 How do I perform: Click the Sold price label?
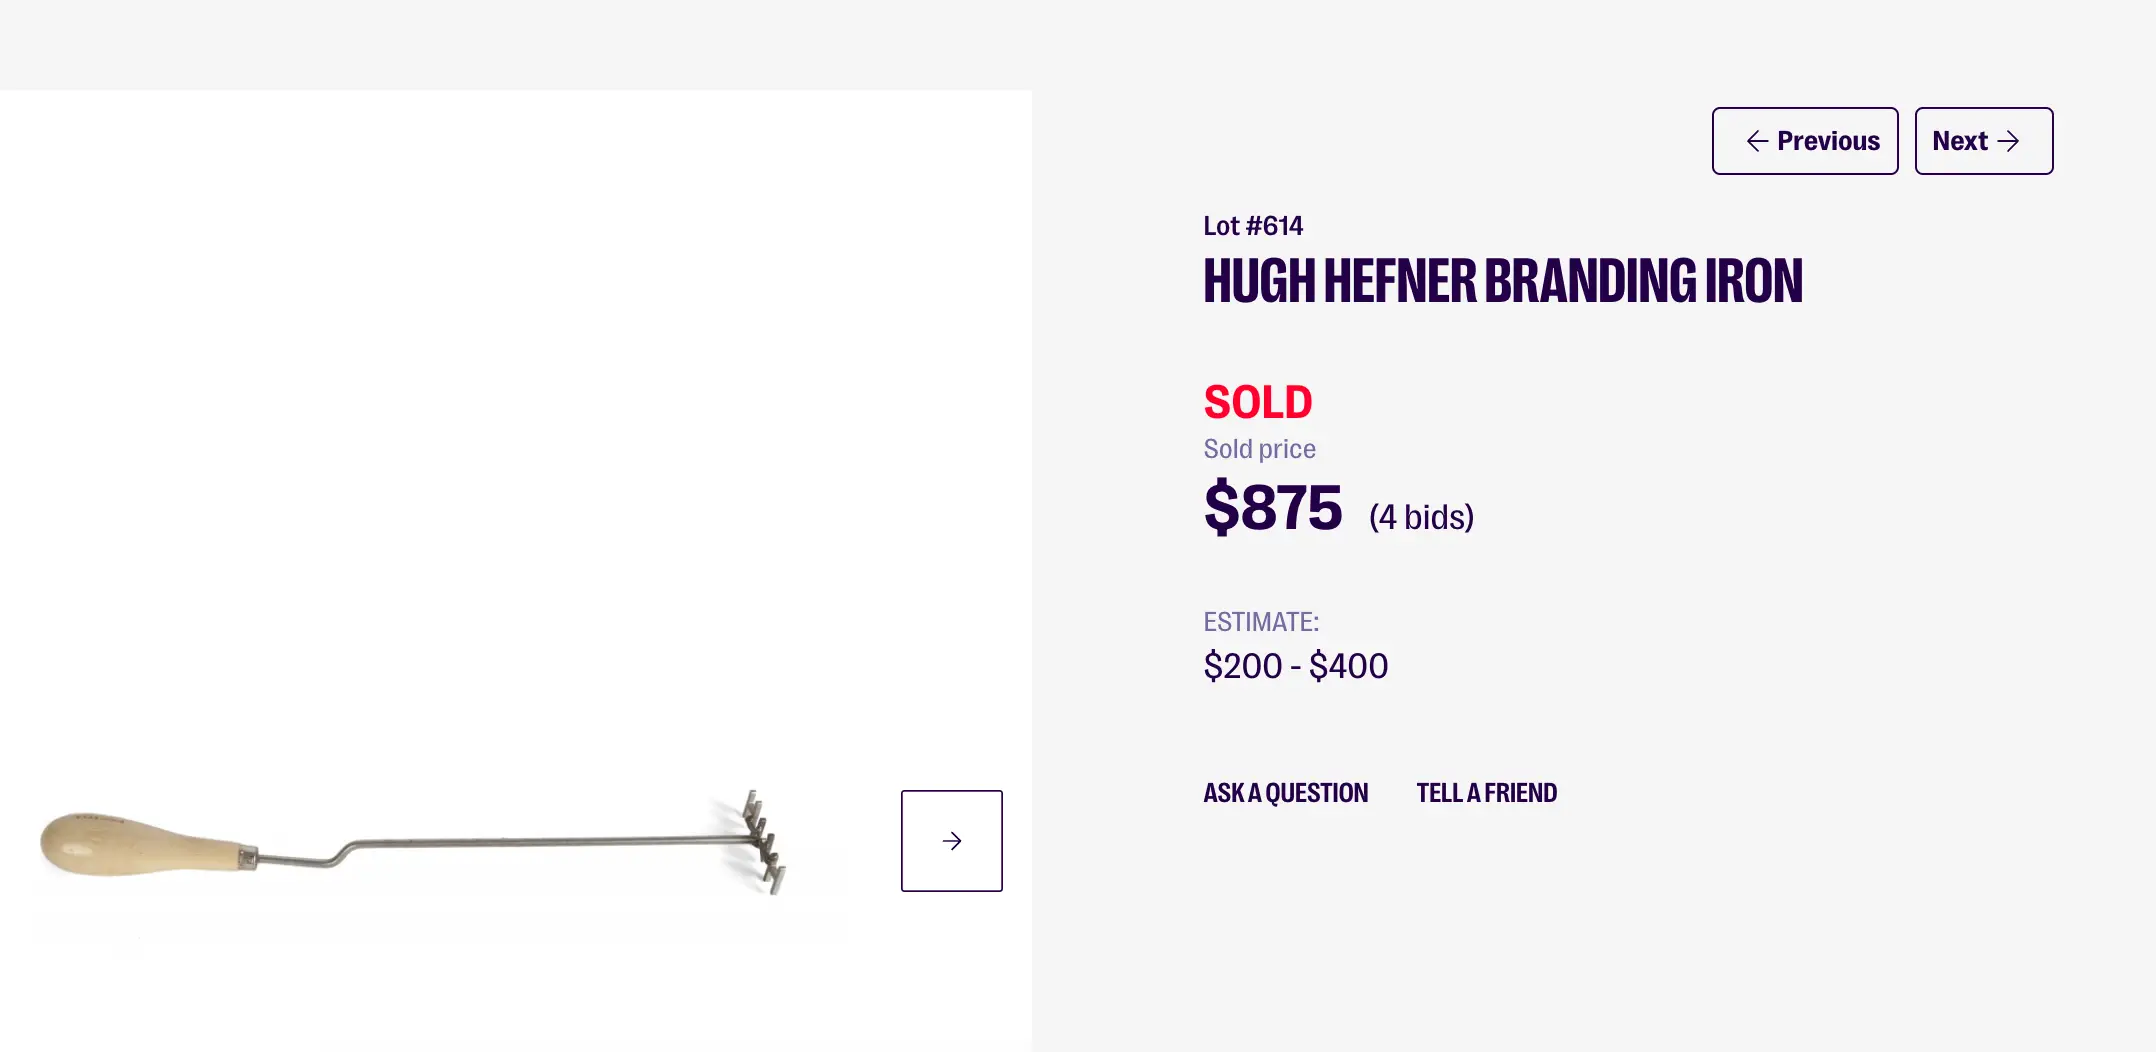coord(1259,449)
